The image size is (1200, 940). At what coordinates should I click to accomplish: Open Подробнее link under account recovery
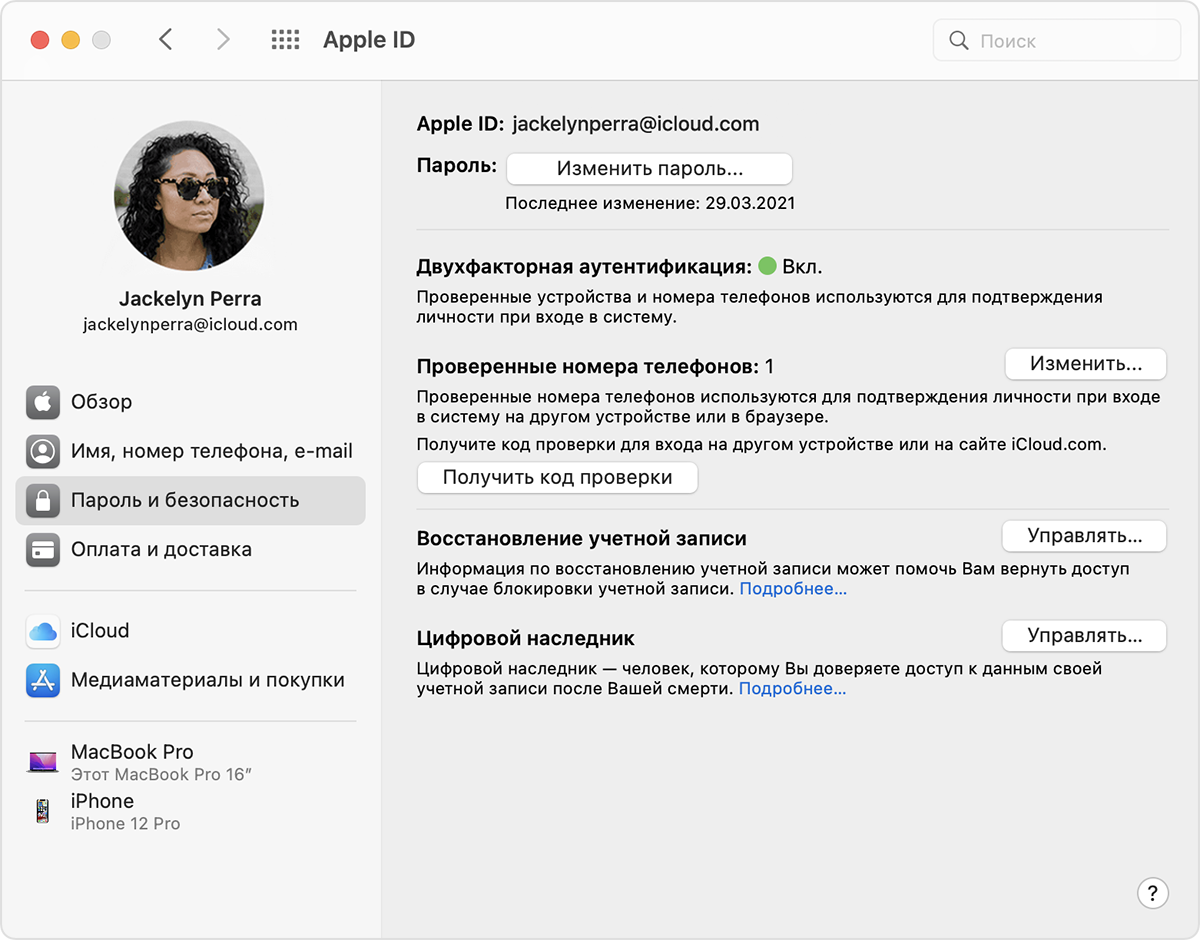793,589
